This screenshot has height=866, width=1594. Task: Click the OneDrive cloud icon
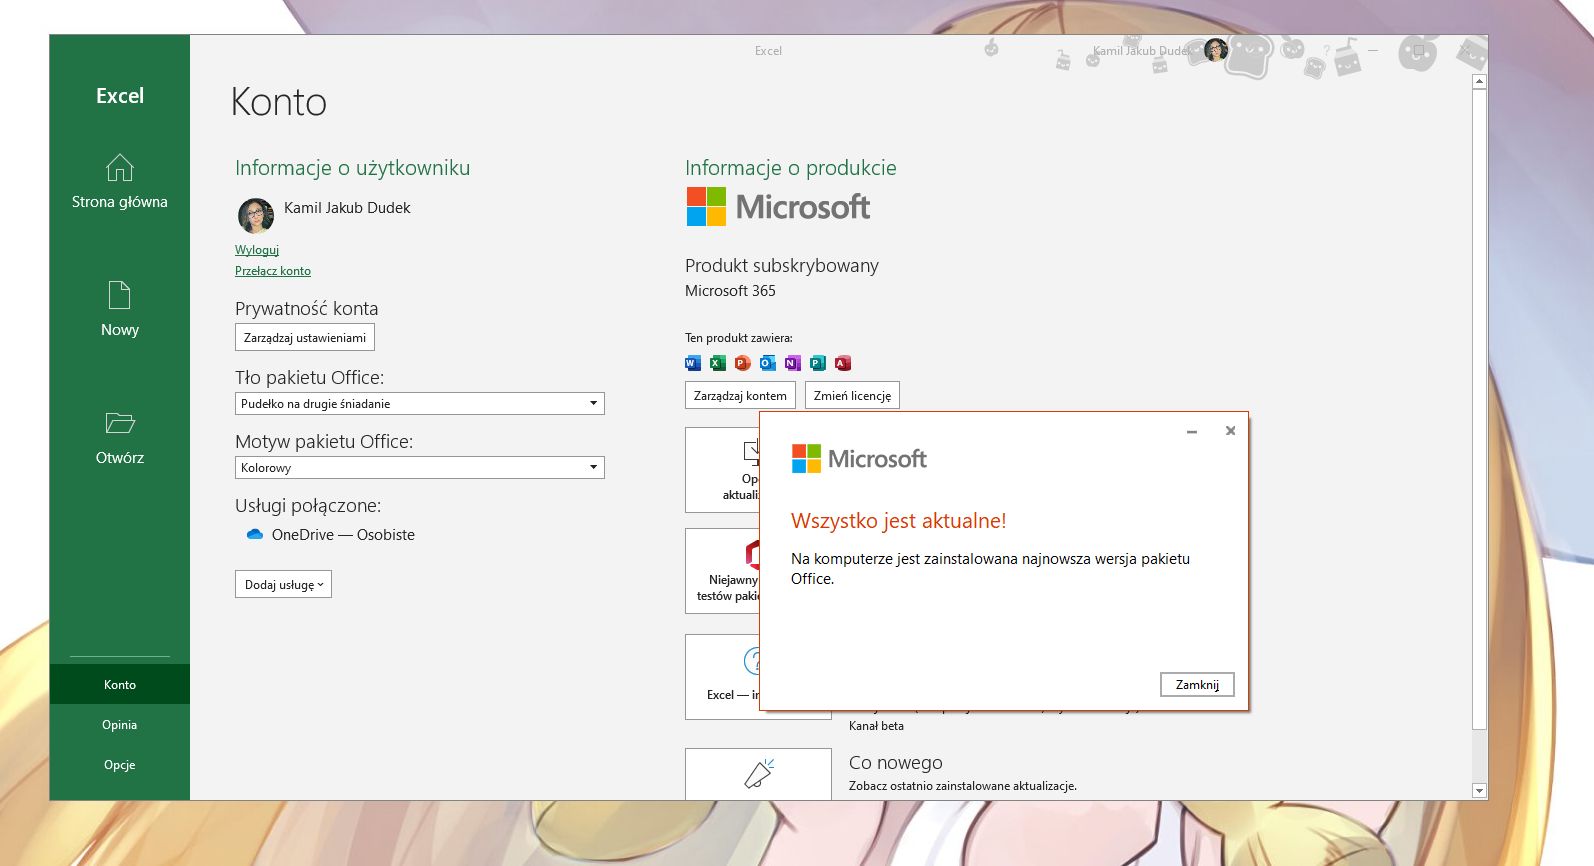tap(255, 535)
